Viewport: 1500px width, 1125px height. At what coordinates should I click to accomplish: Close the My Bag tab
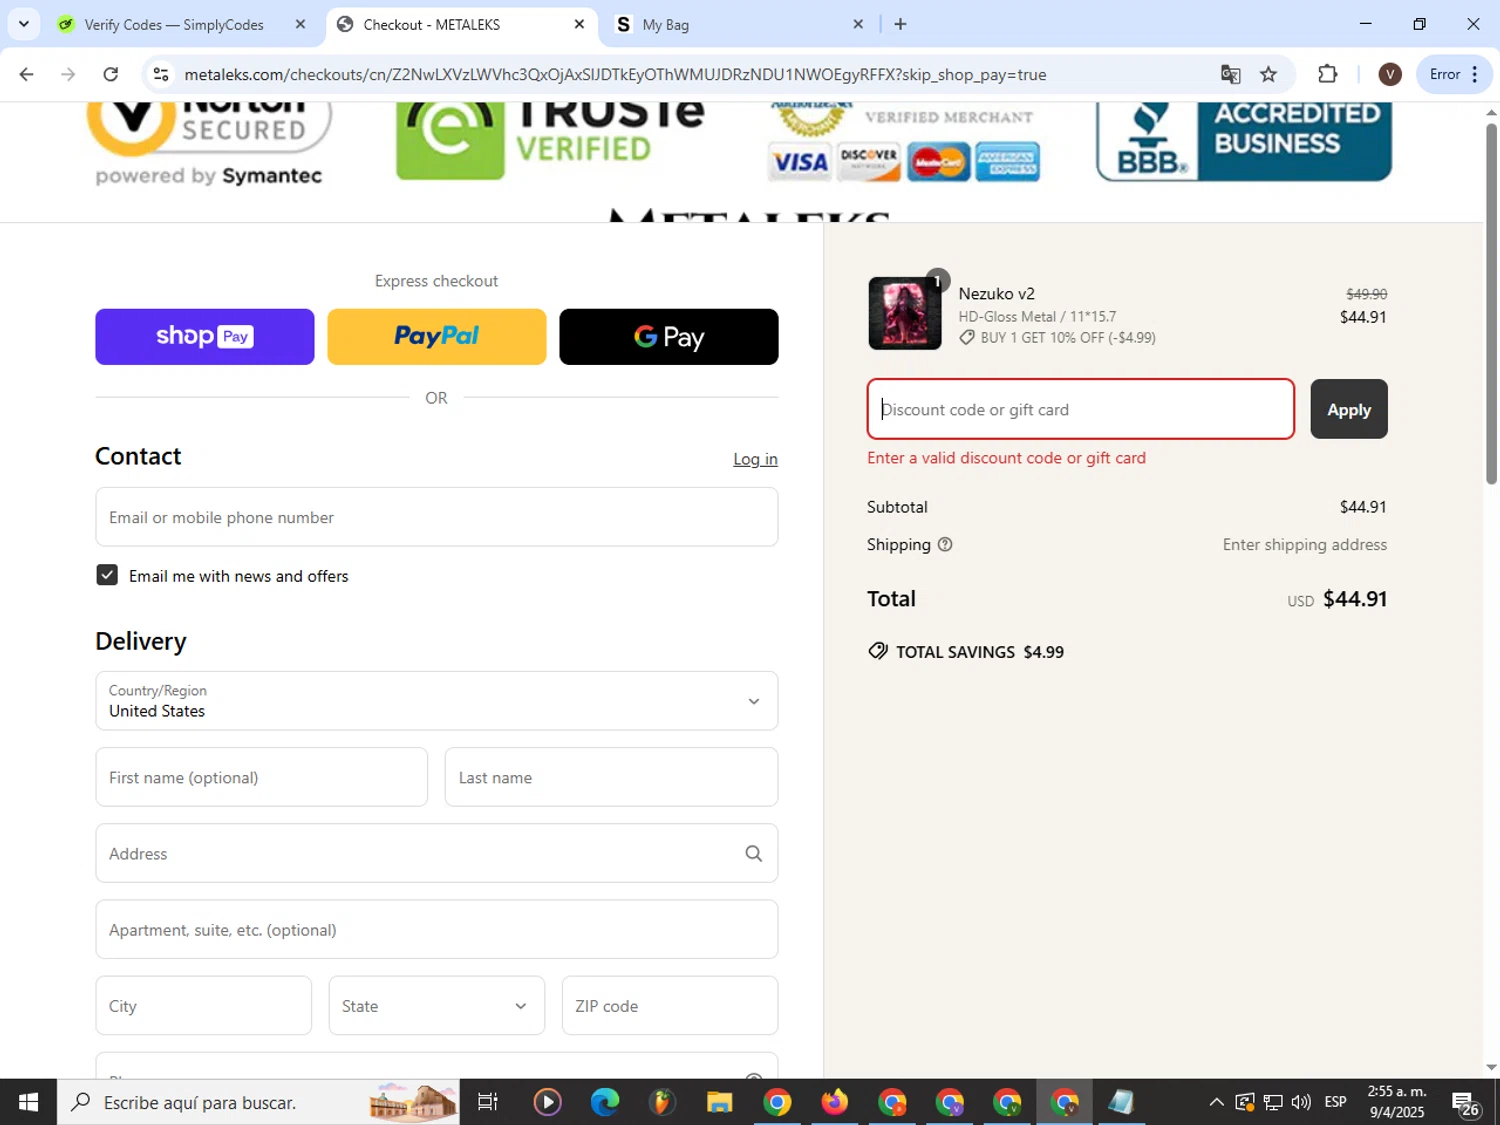coord(857,24)
